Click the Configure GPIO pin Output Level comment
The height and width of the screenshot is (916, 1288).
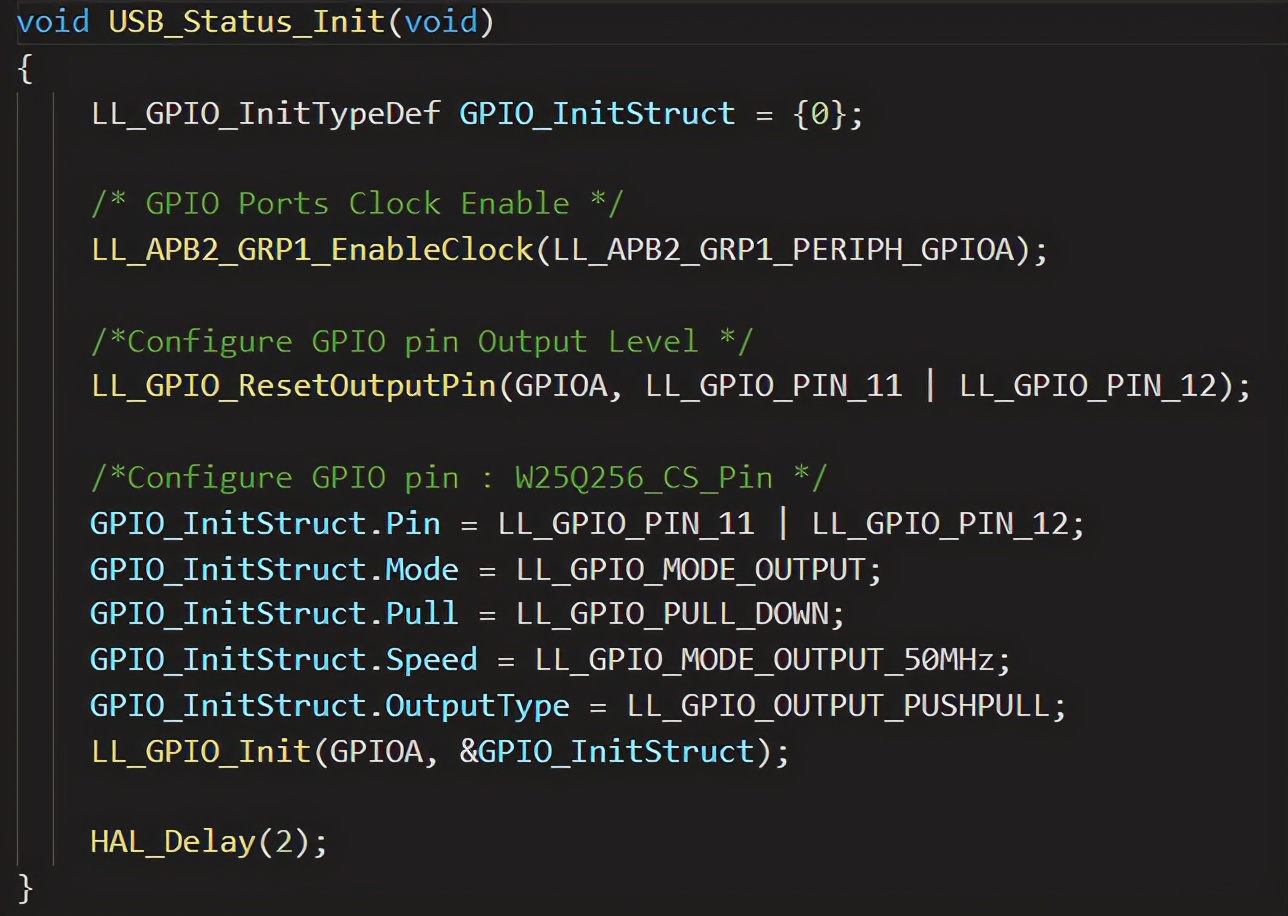tap(421, 341)
